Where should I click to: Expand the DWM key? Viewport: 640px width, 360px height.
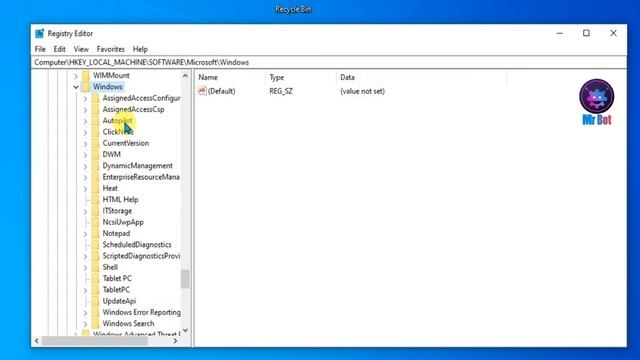pos(85,155)
